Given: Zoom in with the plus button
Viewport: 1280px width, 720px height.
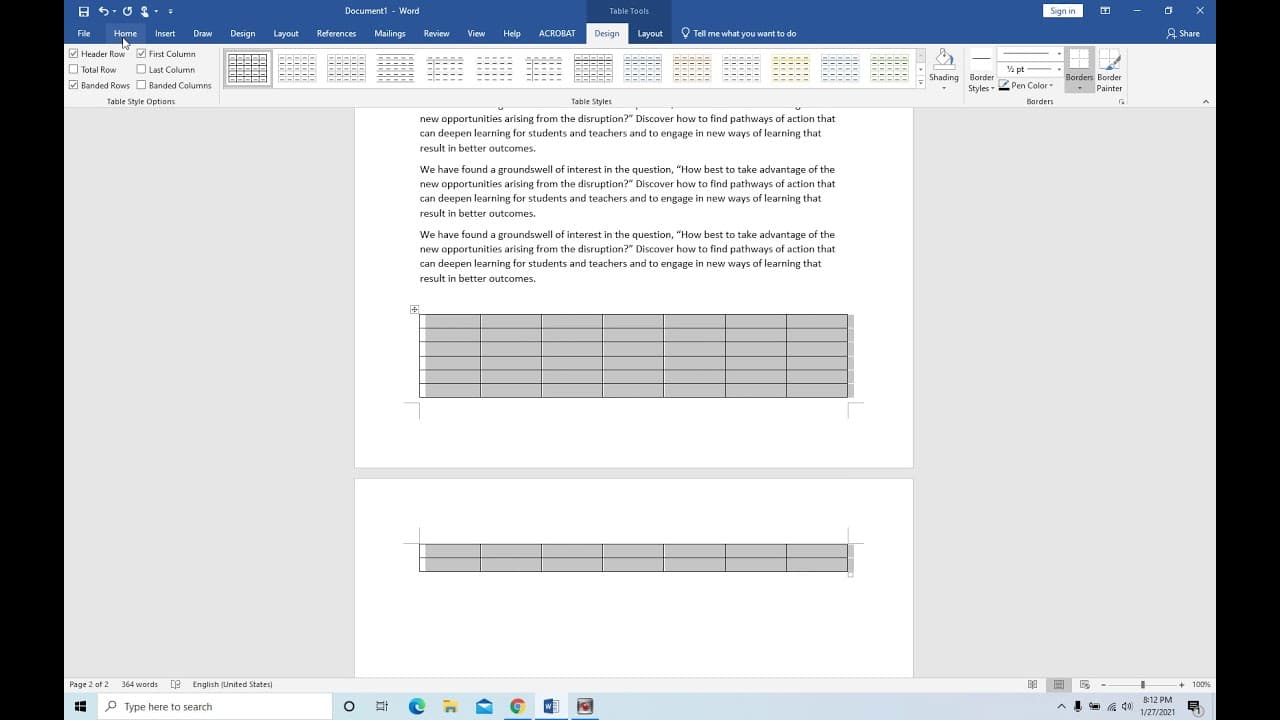Looking at the screenshot, I should [x=1181, y=684].
